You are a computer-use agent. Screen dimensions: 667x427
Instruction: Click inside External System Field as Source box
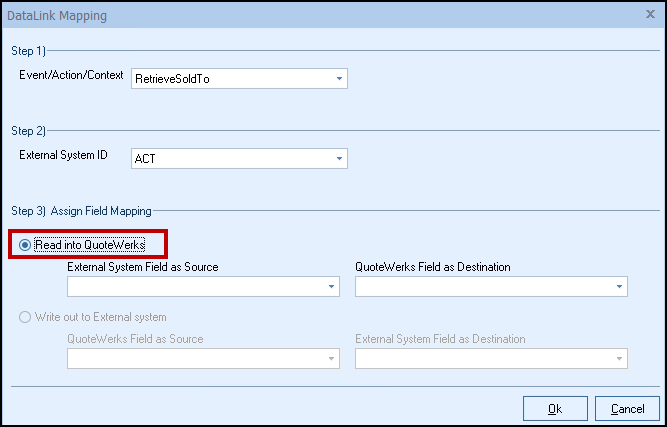(195, 287)
